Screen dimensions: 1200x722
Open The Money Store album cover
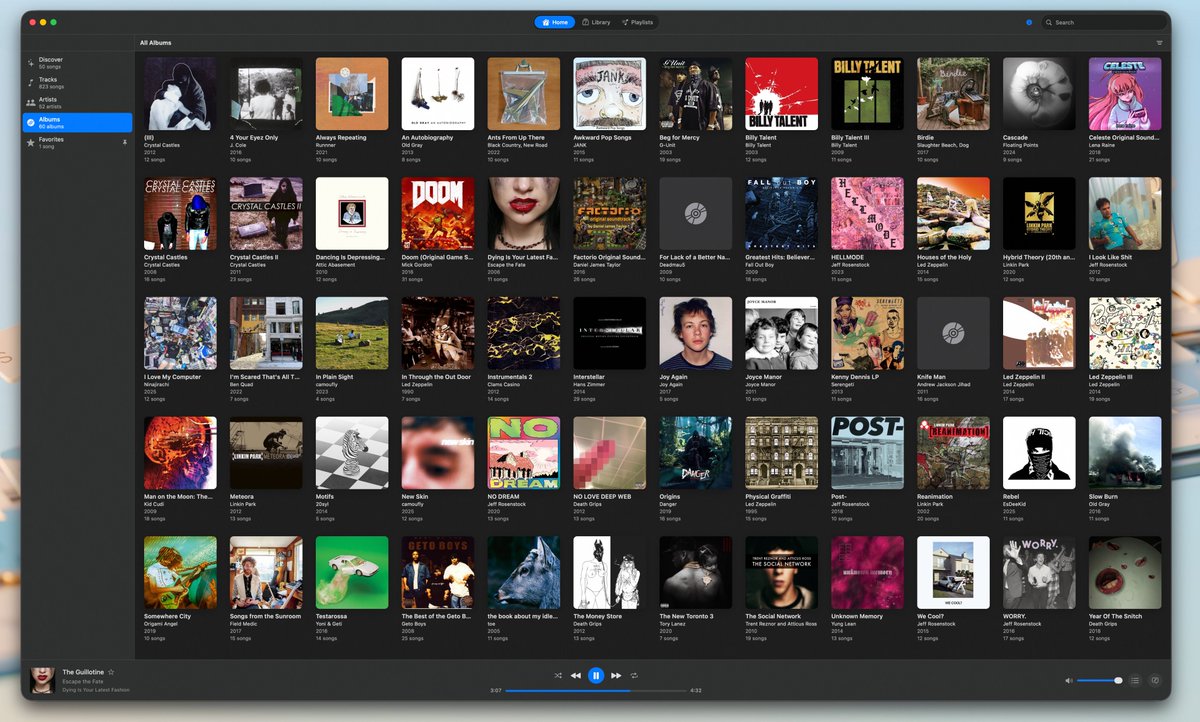pos(610,573)
